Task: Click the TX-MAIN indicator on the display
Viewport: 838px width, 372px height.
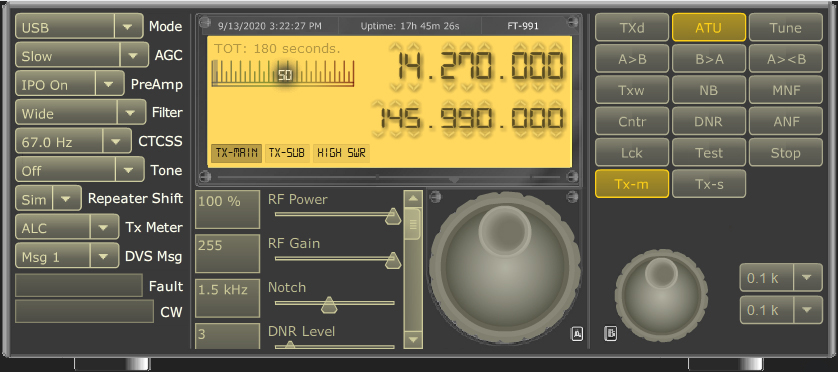Action: pos(236,153)
